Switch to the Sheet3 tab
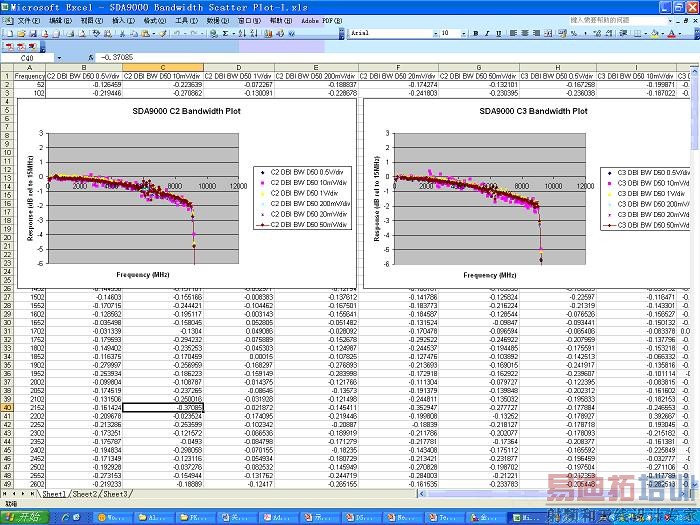This screenshot has height=525, width=700. point(116,494)
